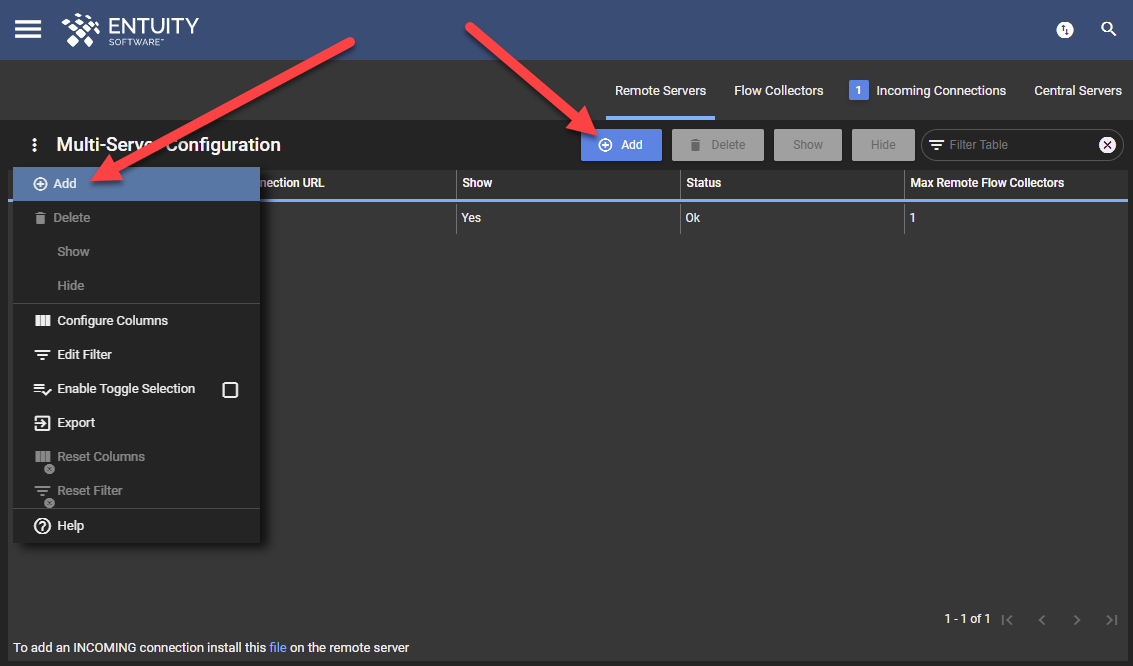This screenshot has height=666, width=1133.
Task: Go to the previous page arrow
Action: [1042, 620]
